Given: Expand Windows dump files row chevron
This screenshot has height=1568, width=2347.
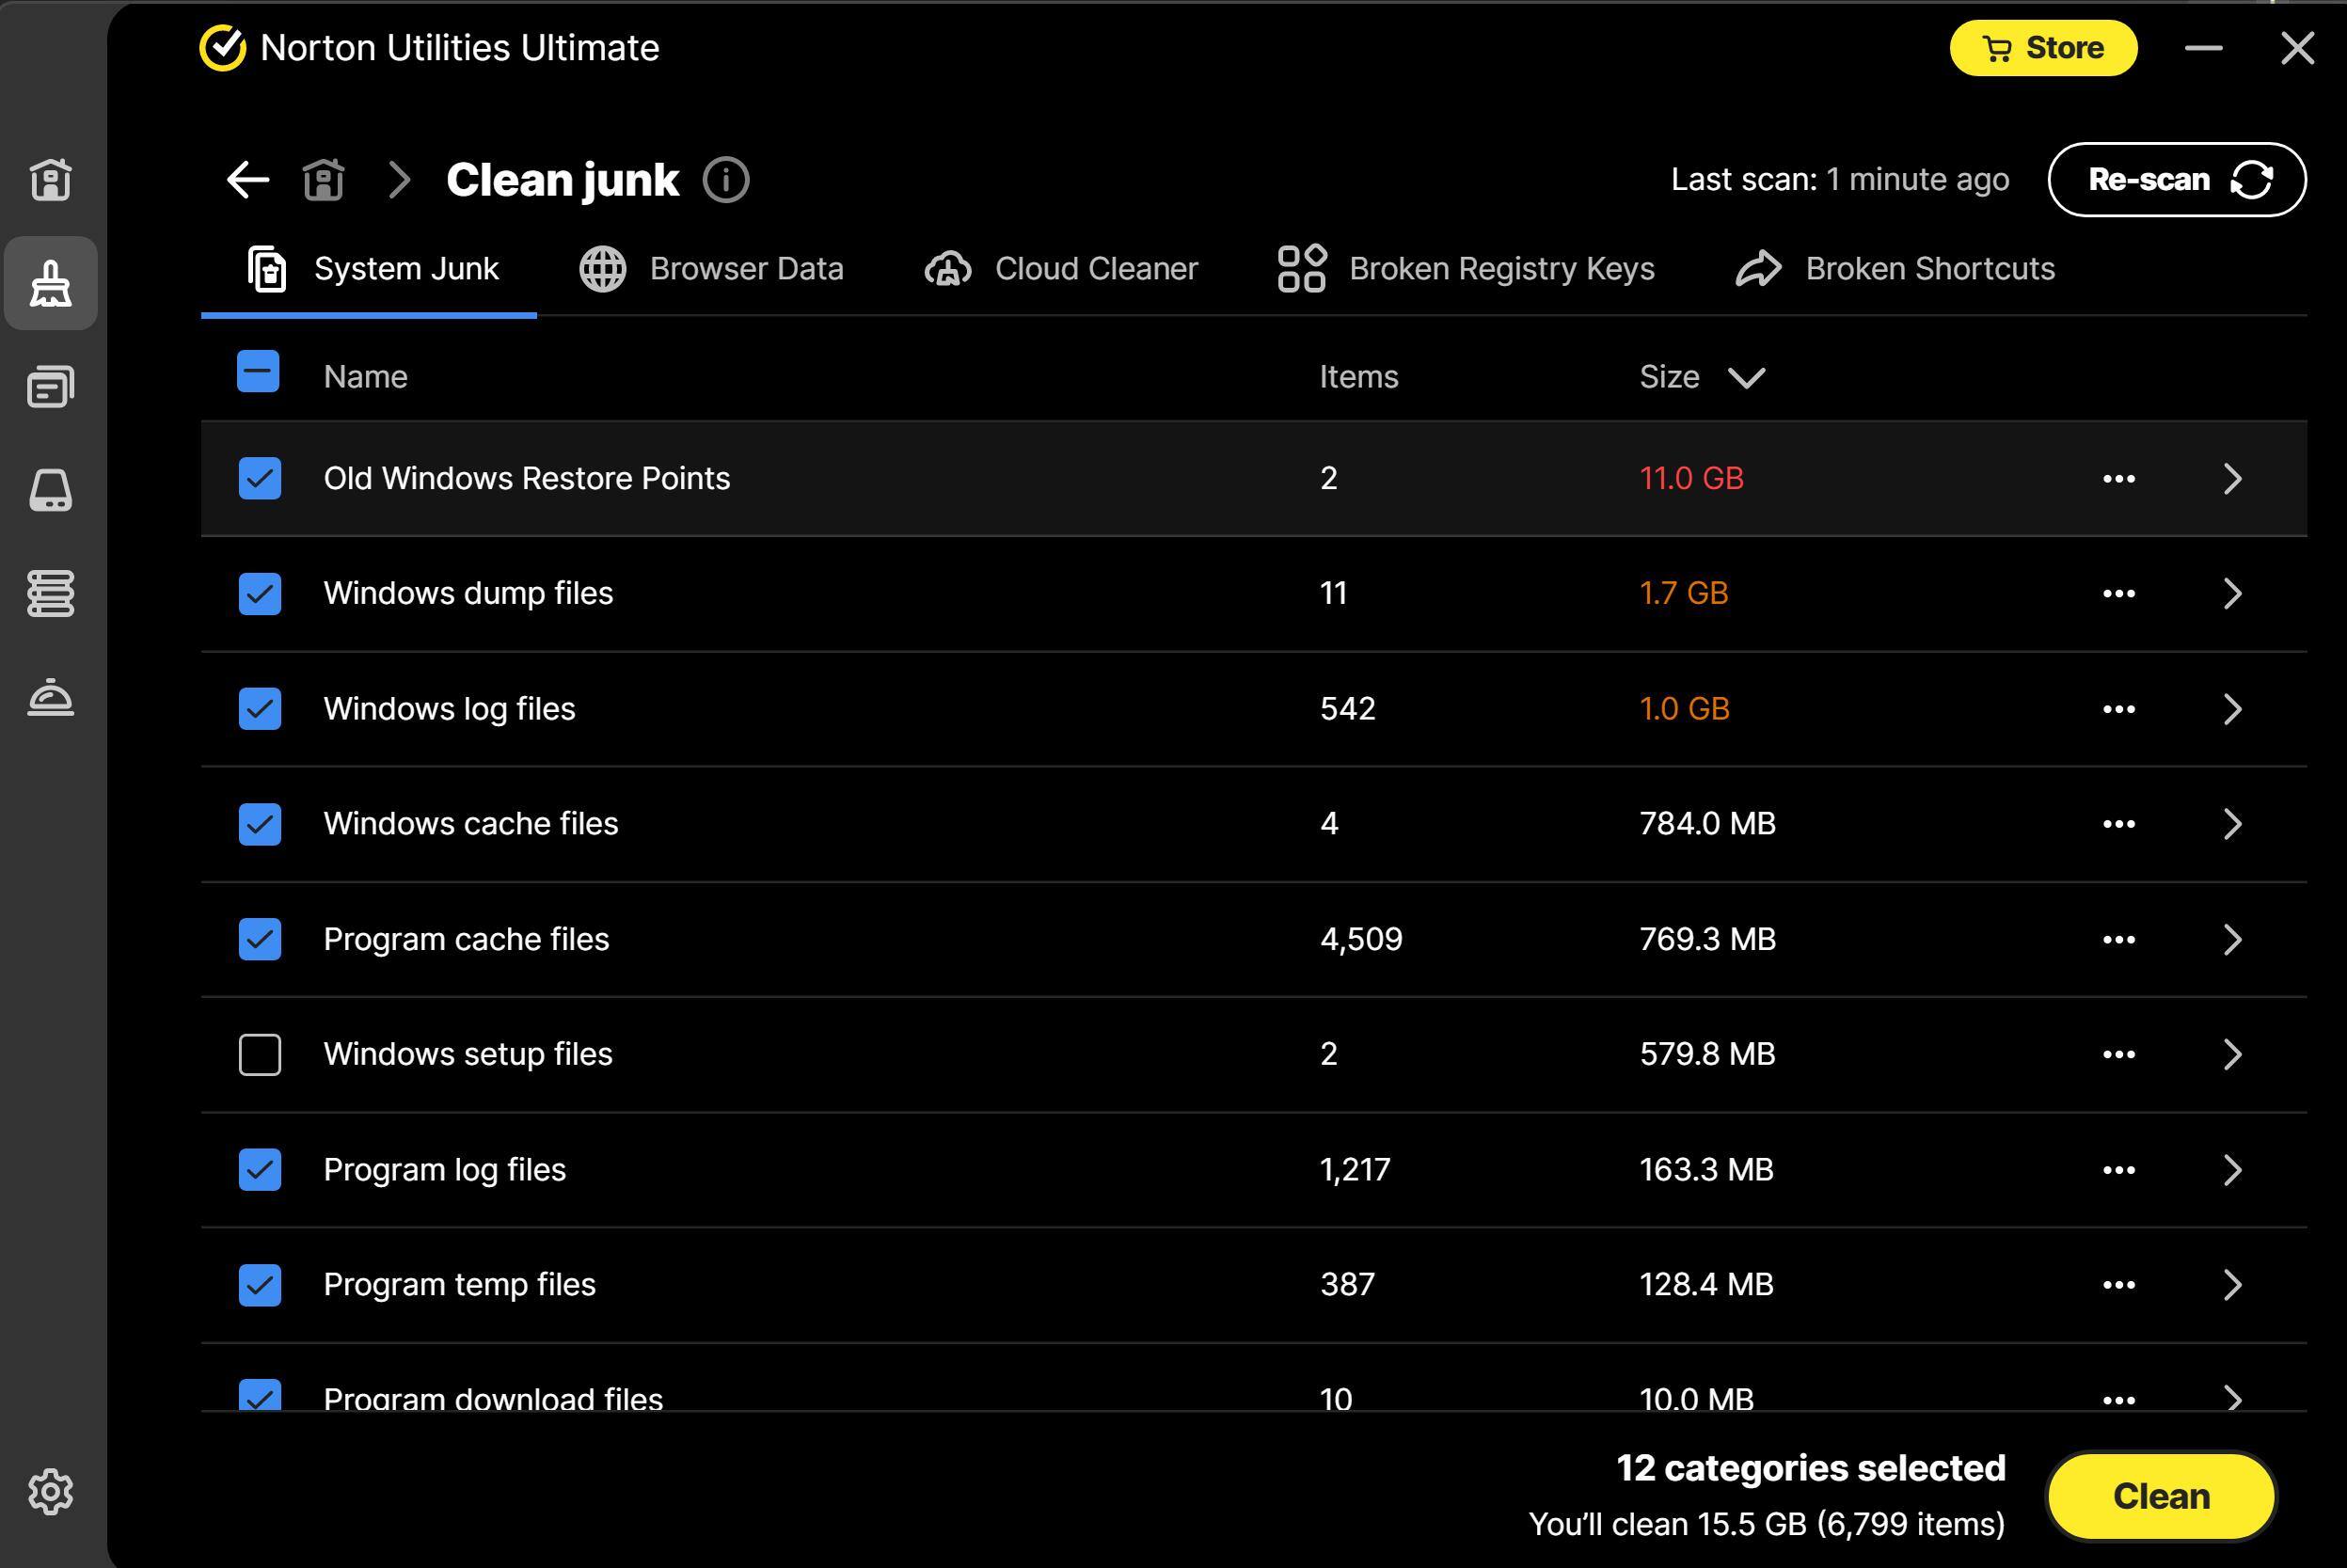Looking at the screenshot, I should pos(2232,593).
